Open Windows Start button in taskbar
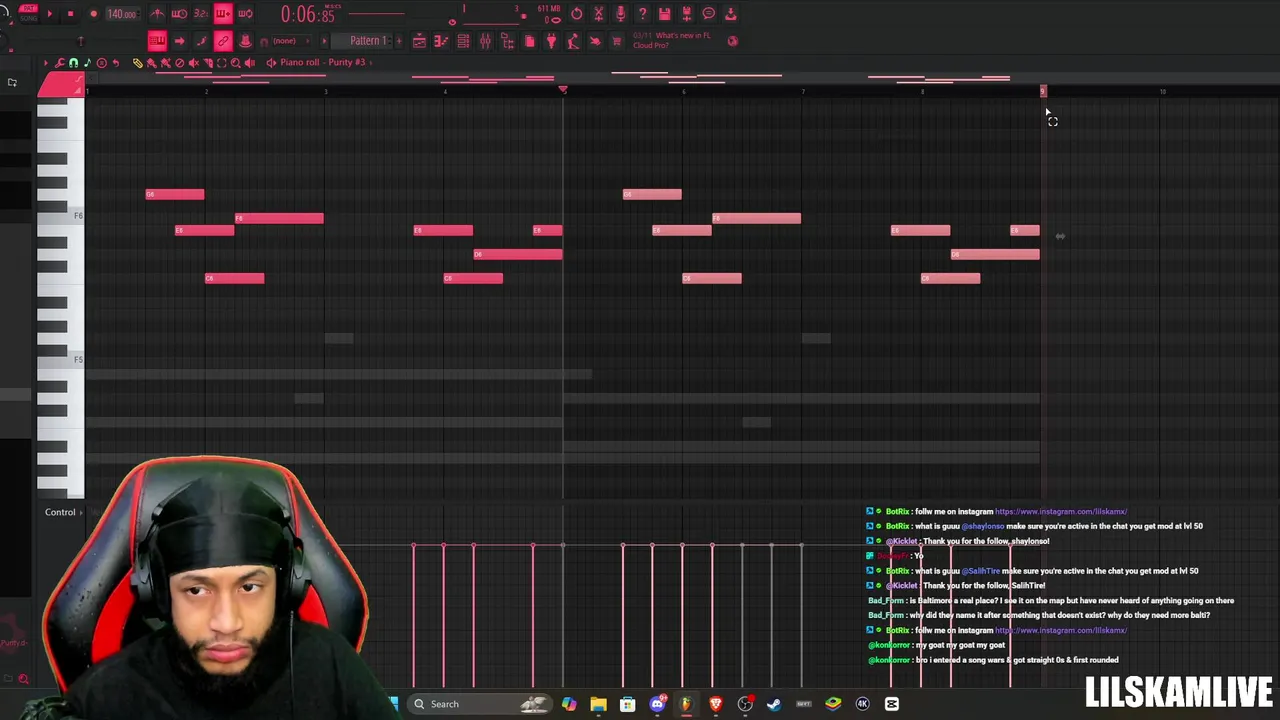 393,704
